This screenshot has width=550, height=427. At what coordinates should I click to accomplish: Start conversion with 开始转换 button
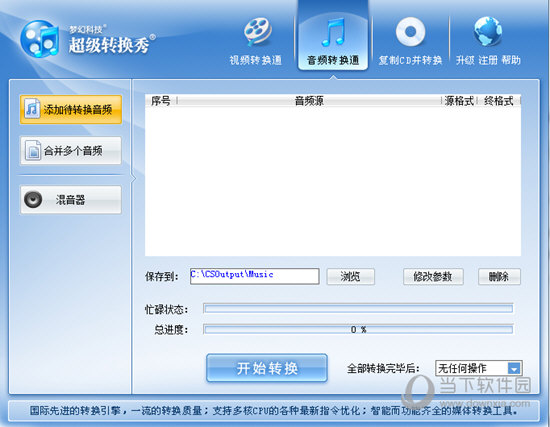(267, 368)
